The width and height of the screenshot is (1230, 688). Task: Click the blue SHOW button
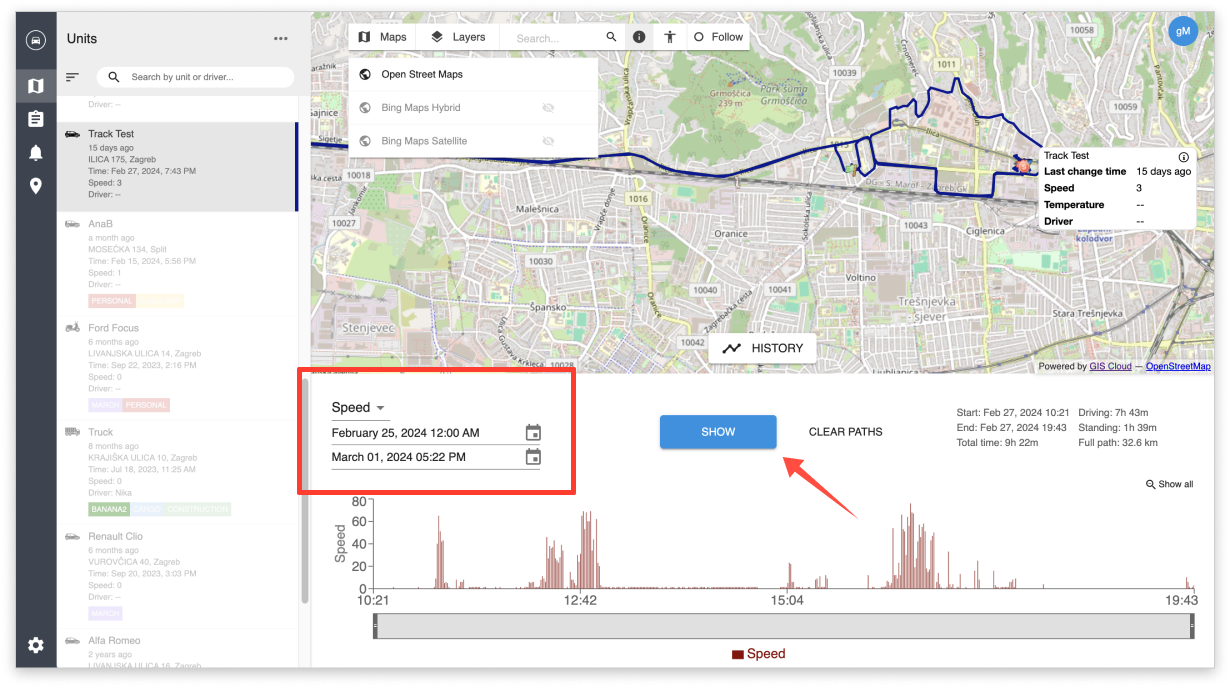pyautogui.click(x=718, y=432)
